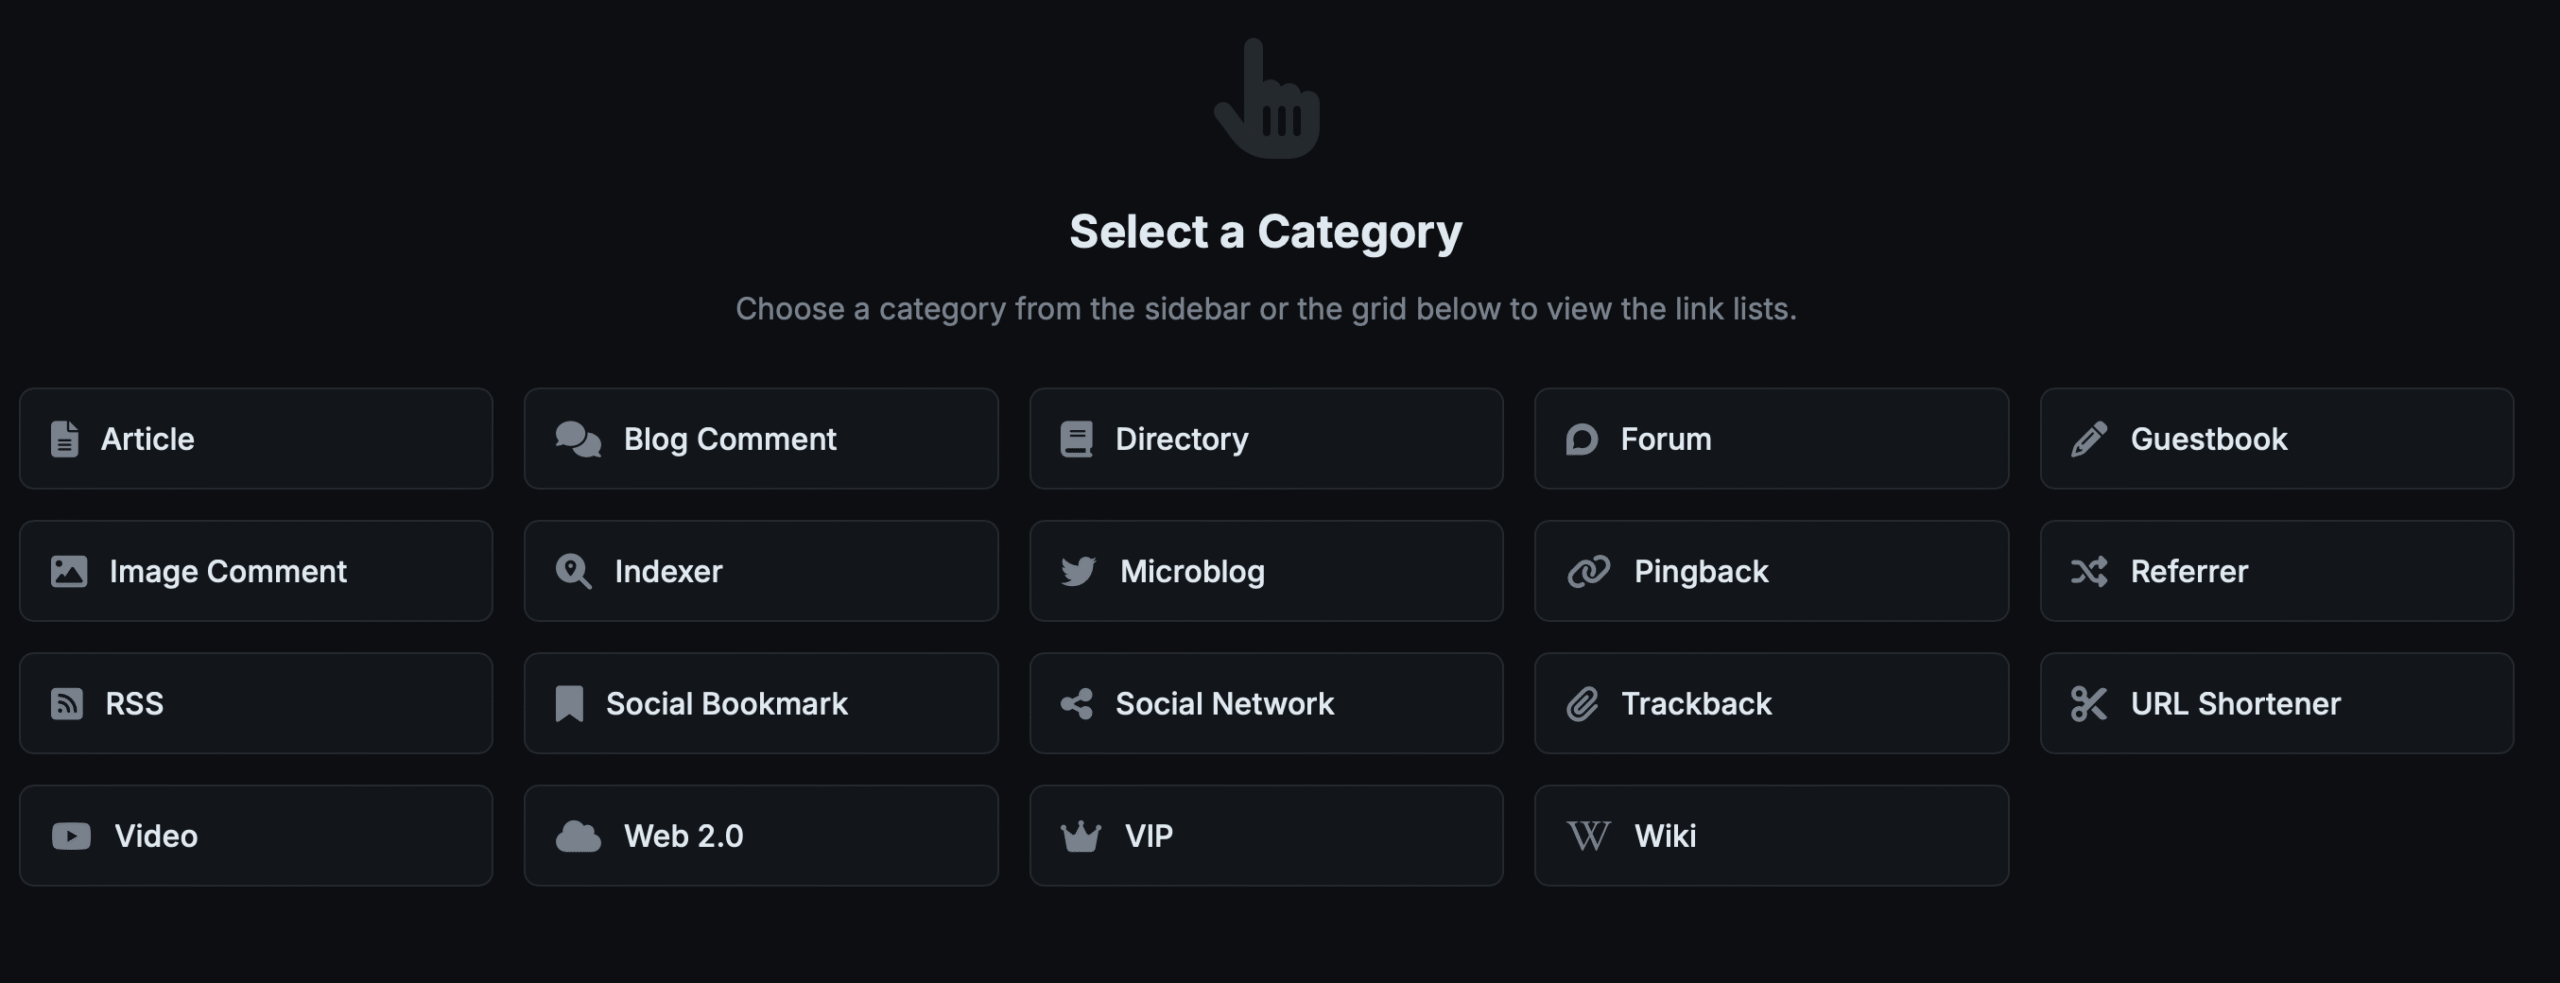Click the VIP crown icon

(x=1080, y=836)
